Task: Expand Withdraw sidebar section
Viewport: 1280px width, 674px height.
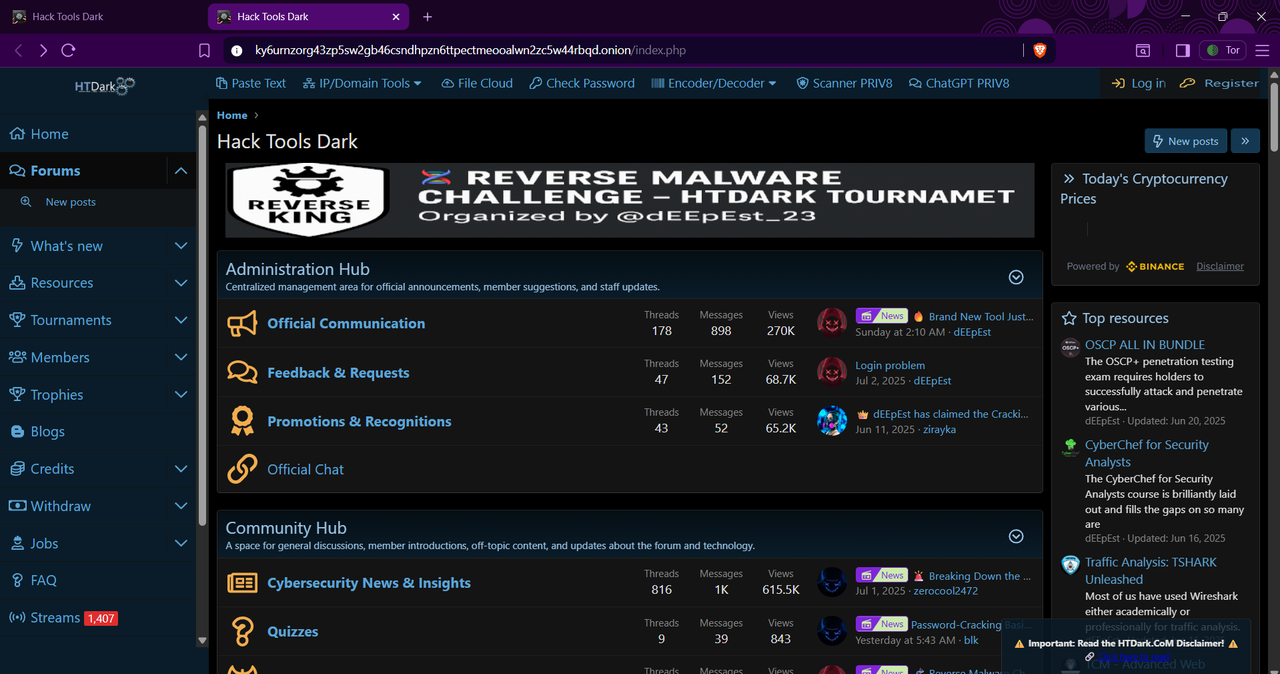Action: [x=181, y=506]
